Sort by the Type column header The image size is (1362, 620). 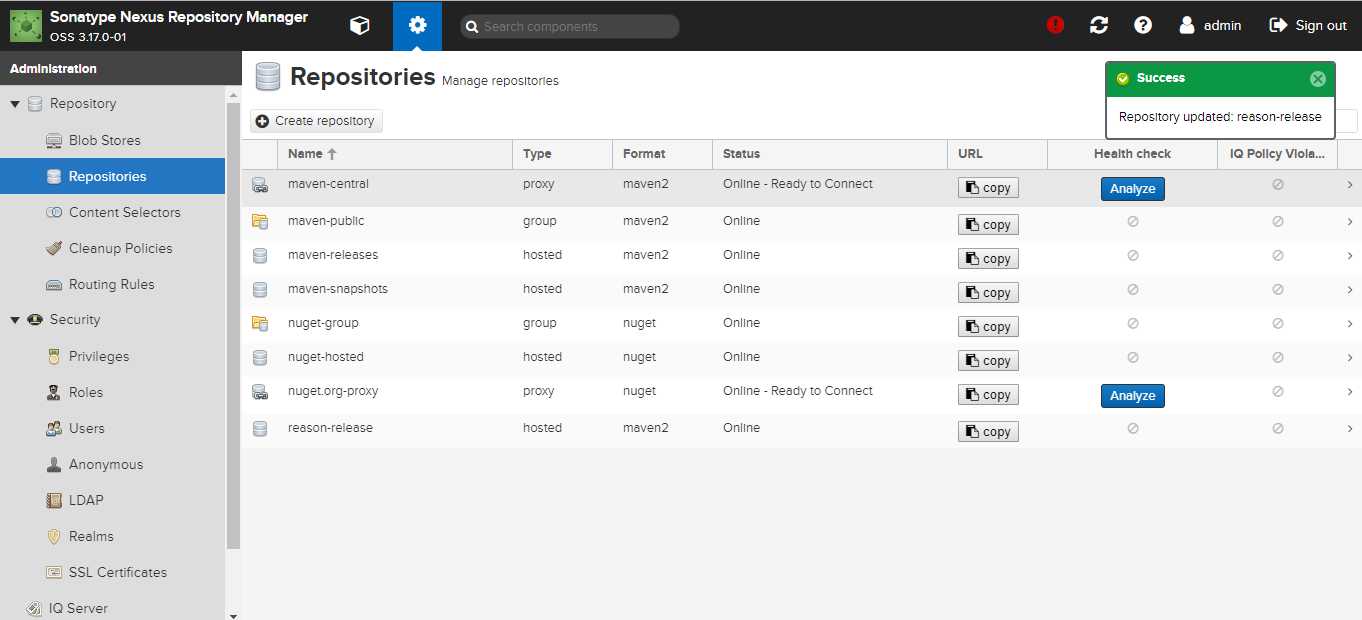pyautogui.click(x=562, y=154)
